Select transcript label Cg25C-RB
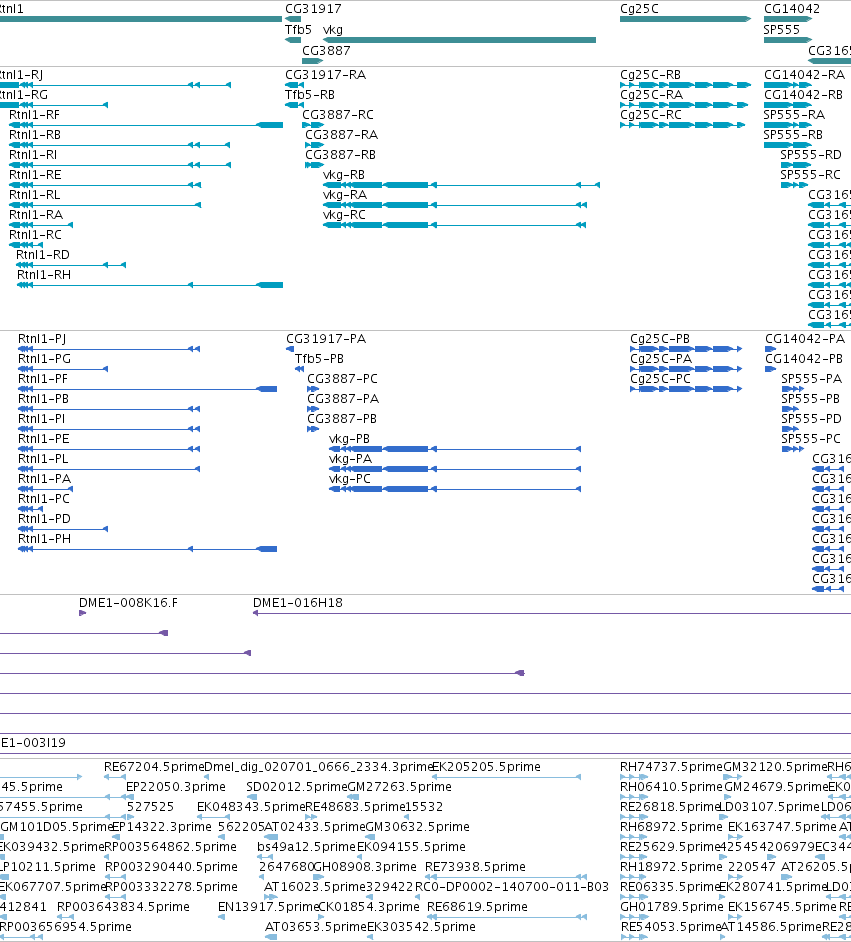The width and height of the screenshot is (851, 942). pyautogui.click(x=650, y=74)
